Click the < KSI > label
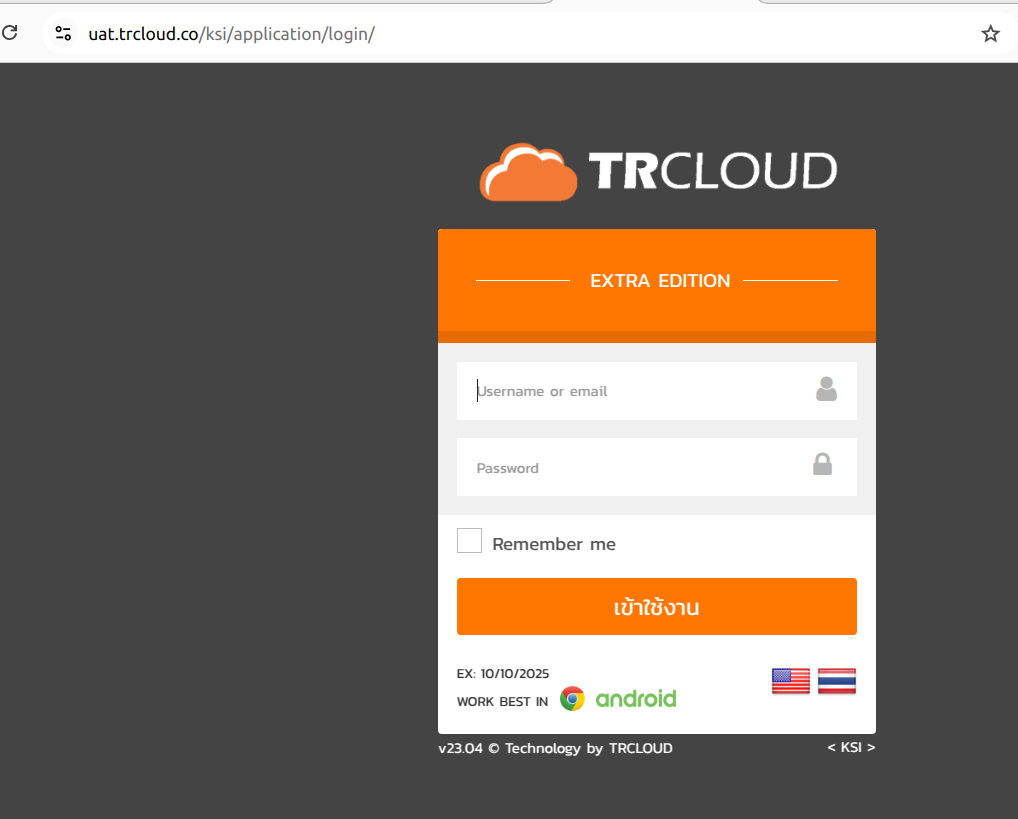Screen dimensions: 1018x819 pos(851,748)
